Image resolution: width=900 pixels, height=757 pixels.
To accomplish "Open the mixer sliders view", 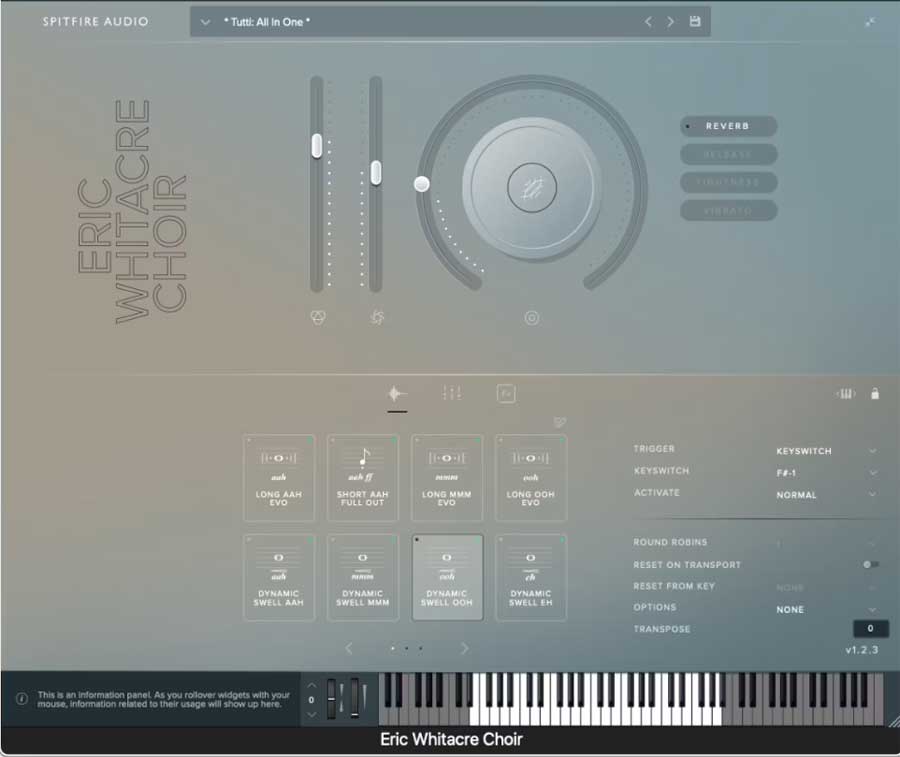I will point(452,394).
